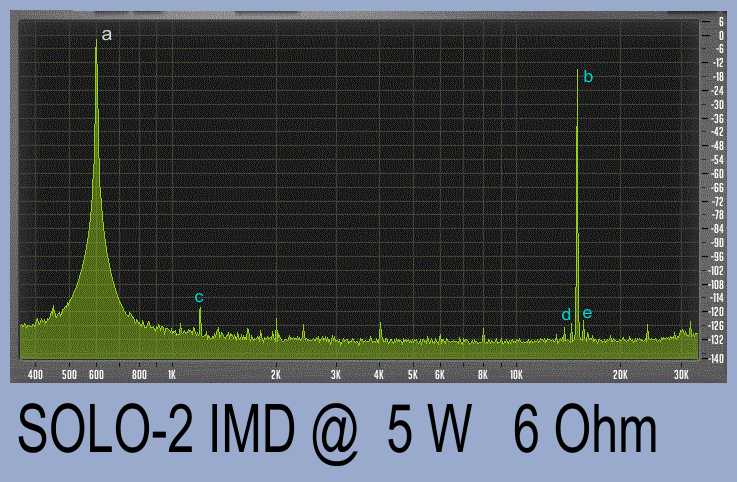Click the '400' frequency axis label

(35, 375)
